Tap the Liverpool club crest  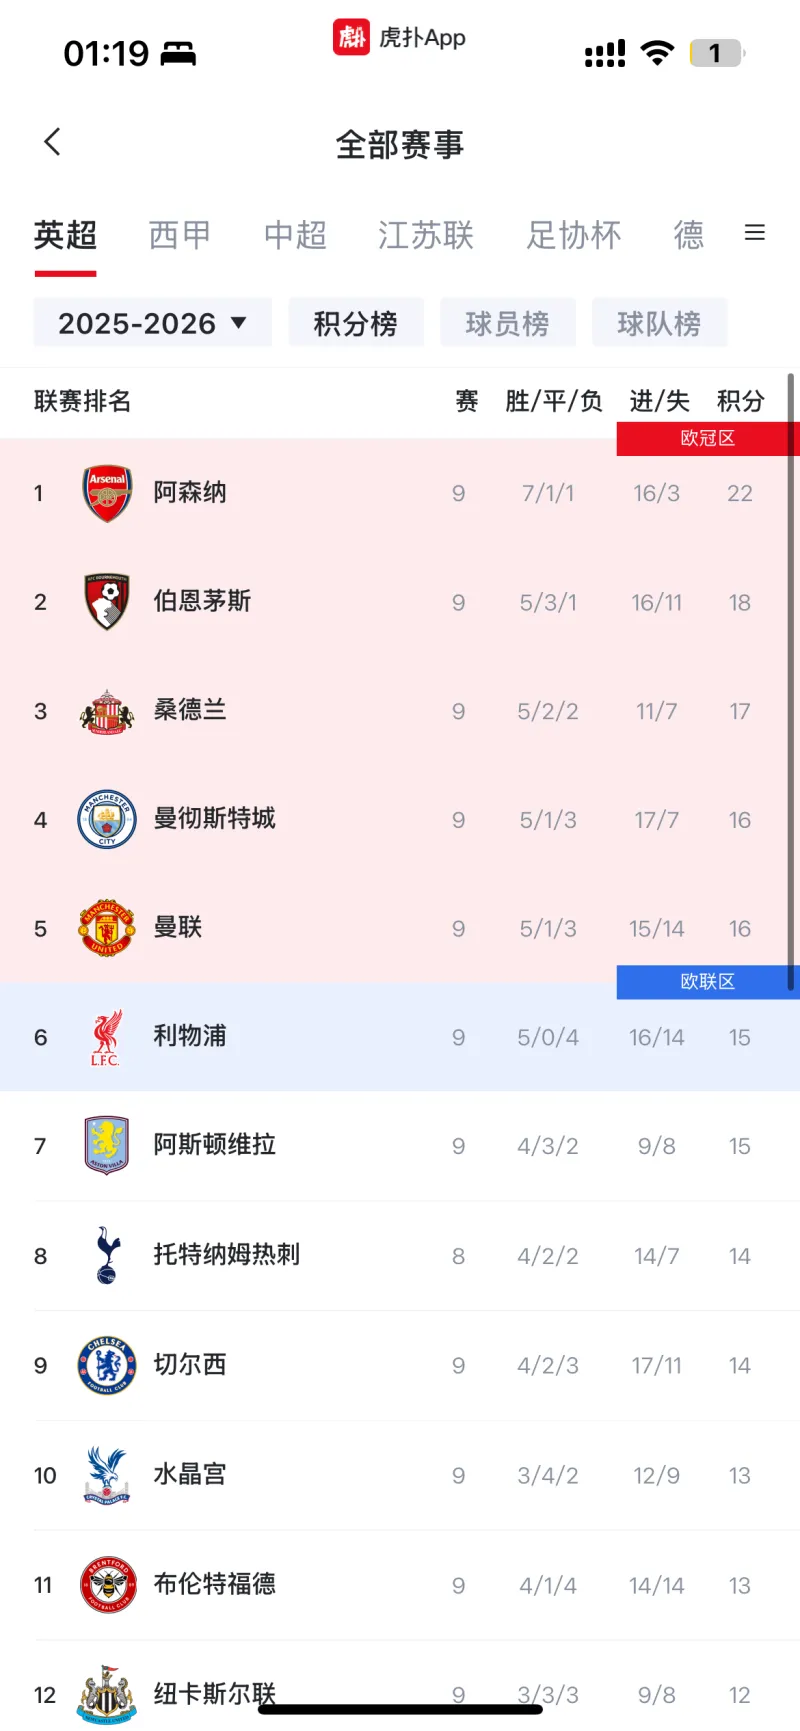[x=107, y=1037]
